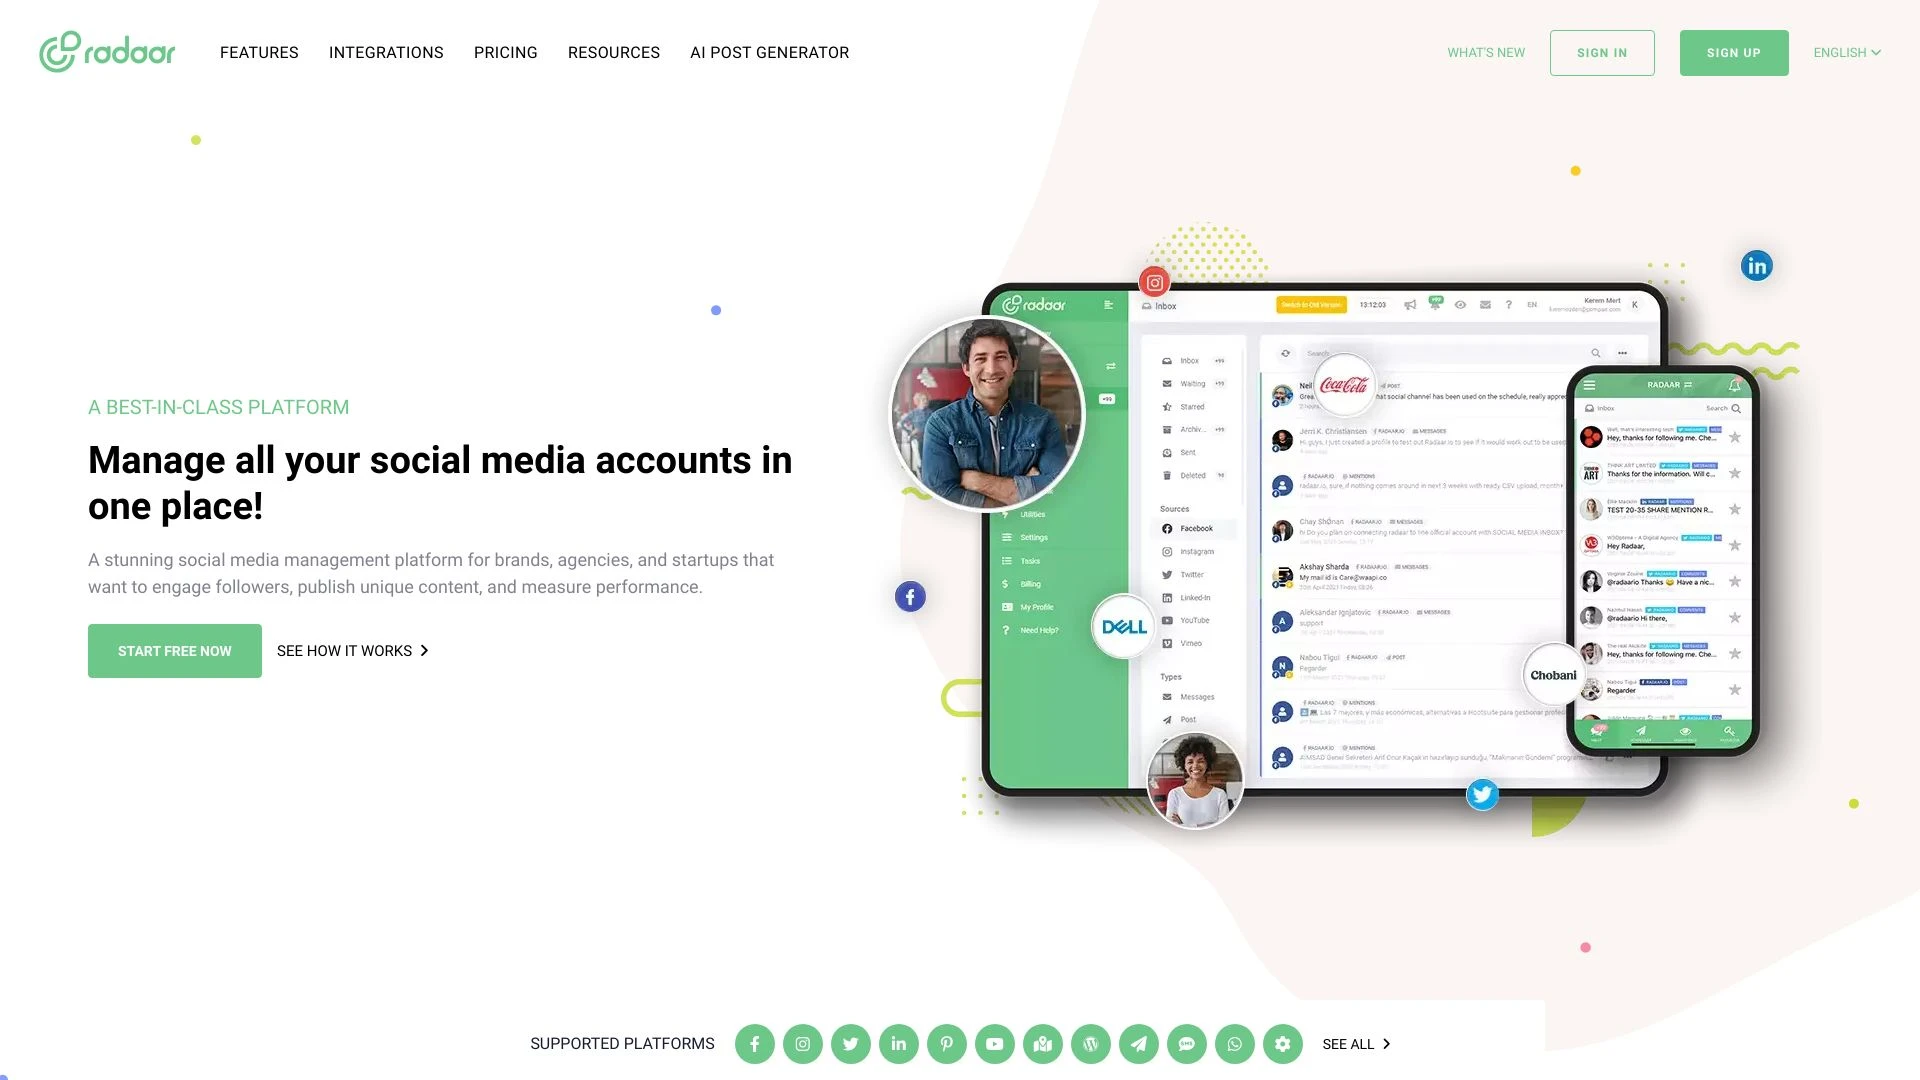
Task: Click the SIGN IN button
Action: click(1602, 53)
